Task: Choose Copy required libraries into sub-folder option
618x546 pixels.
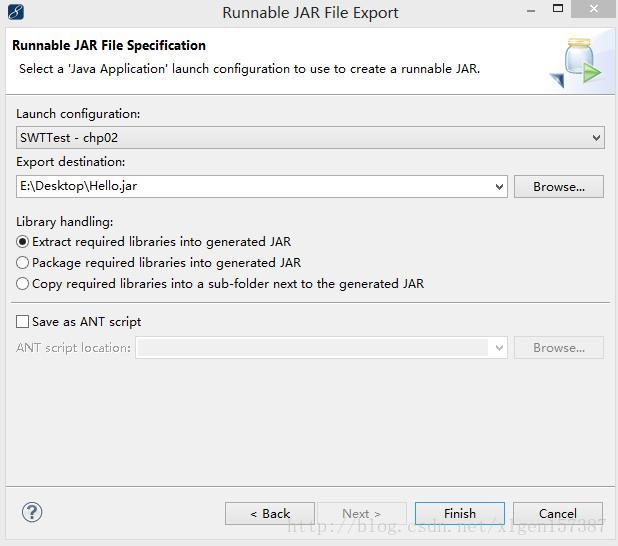Action: 23,284
